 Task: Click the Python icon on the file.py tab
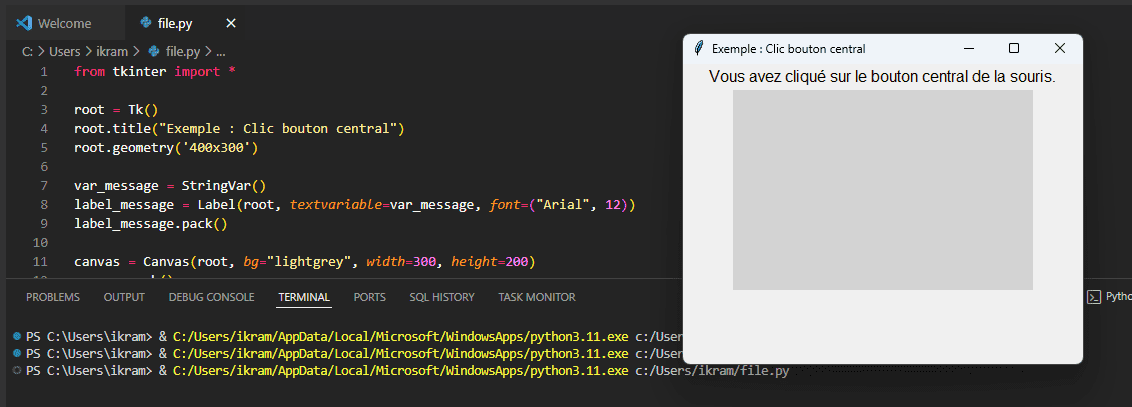click(145, 23)
